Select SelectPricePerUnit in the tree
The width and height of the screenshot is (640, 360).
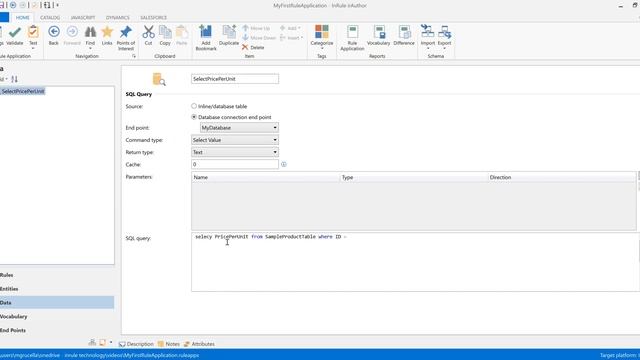[x=23, y=91]
